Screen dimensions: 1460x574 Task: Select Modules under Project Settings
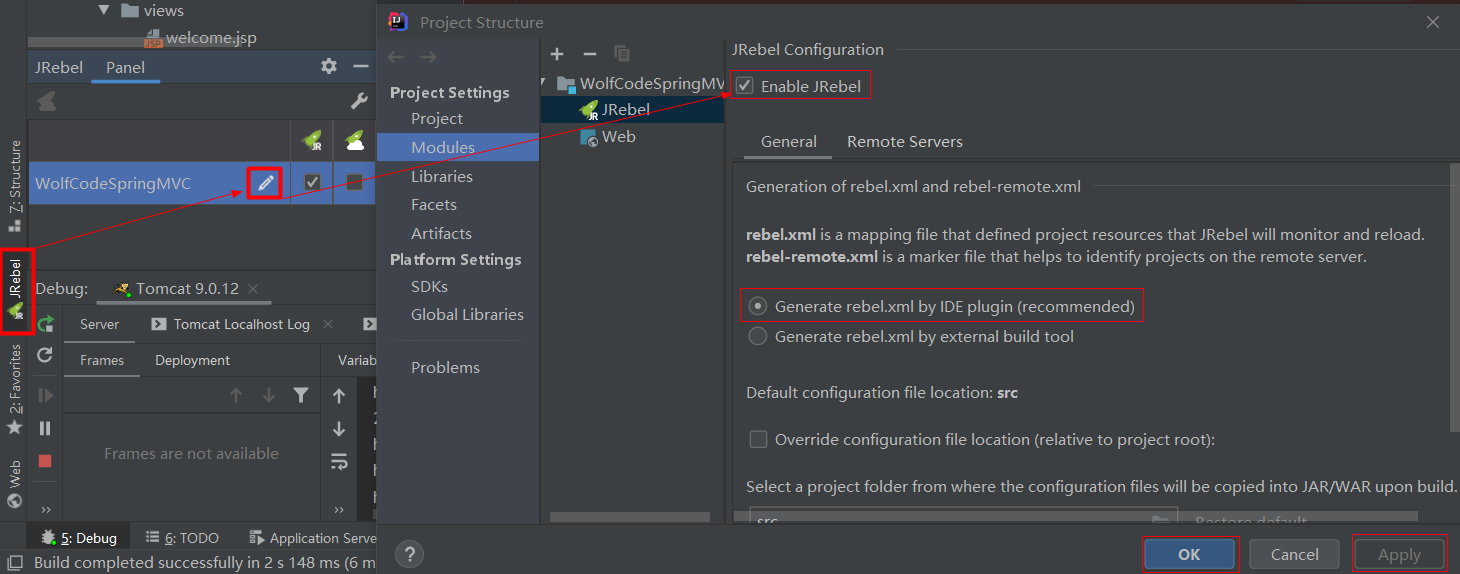458,147
